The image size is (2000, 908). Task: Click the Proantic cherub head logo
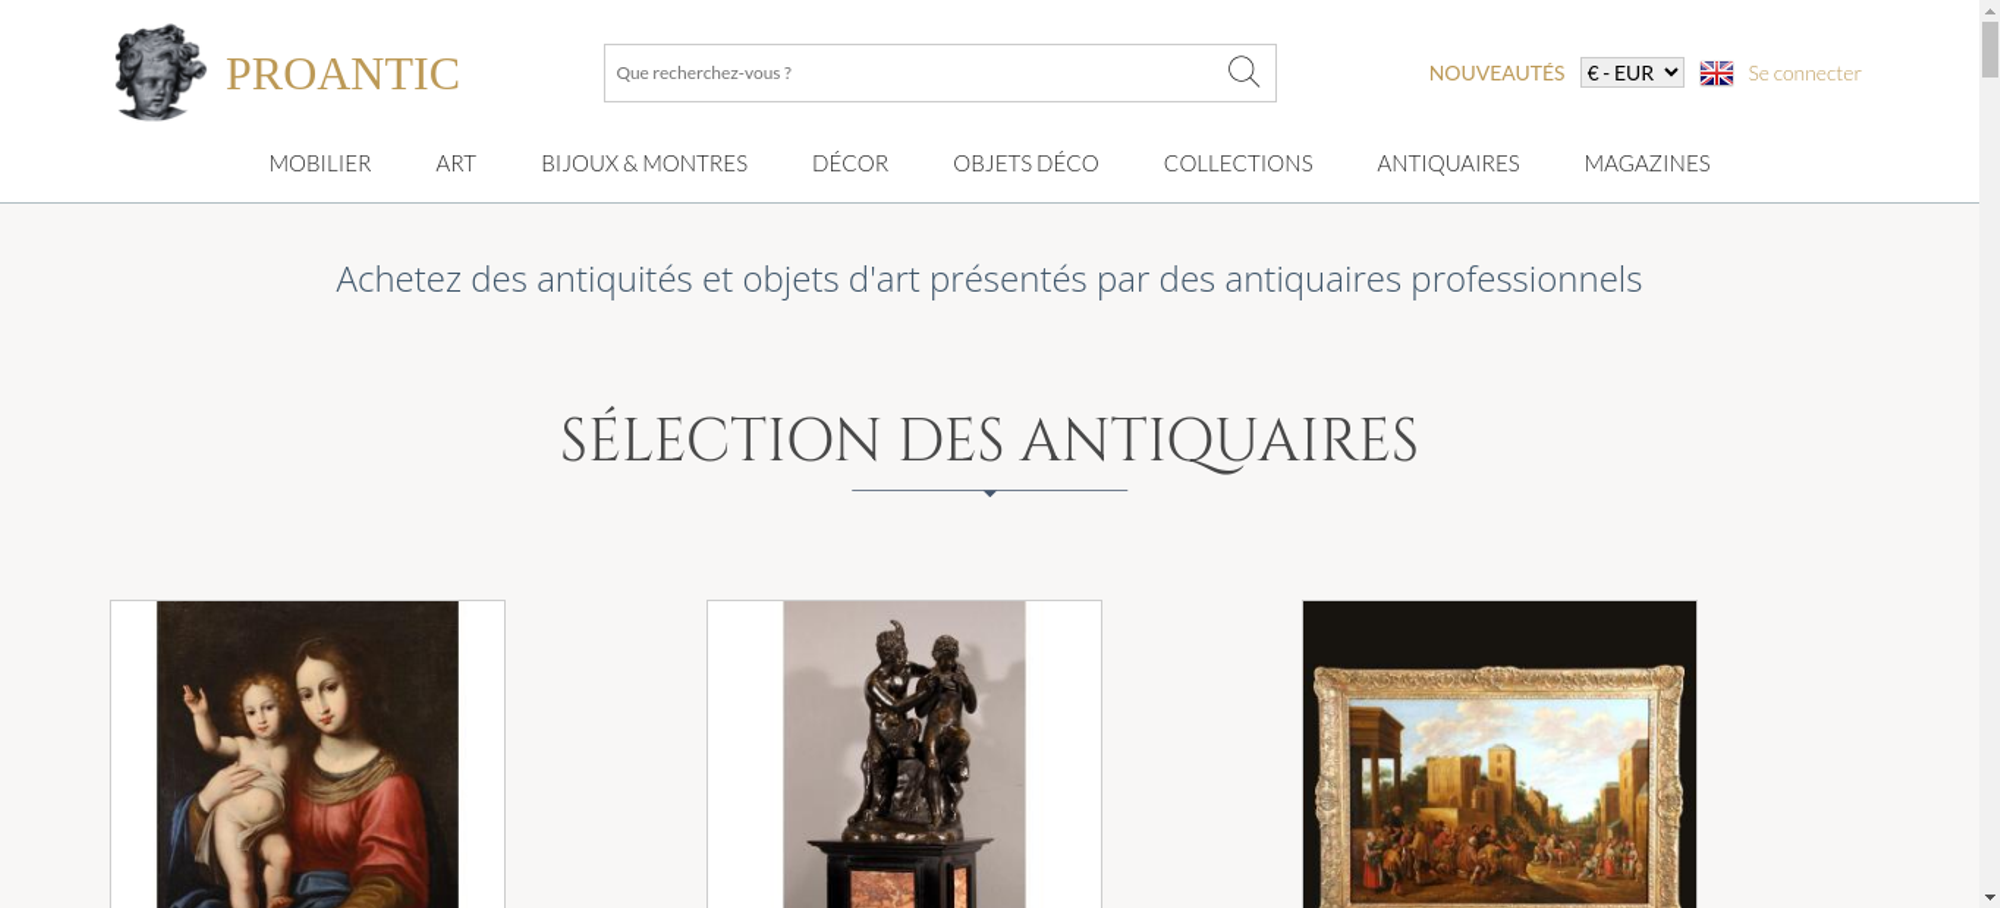coord(160,72)
